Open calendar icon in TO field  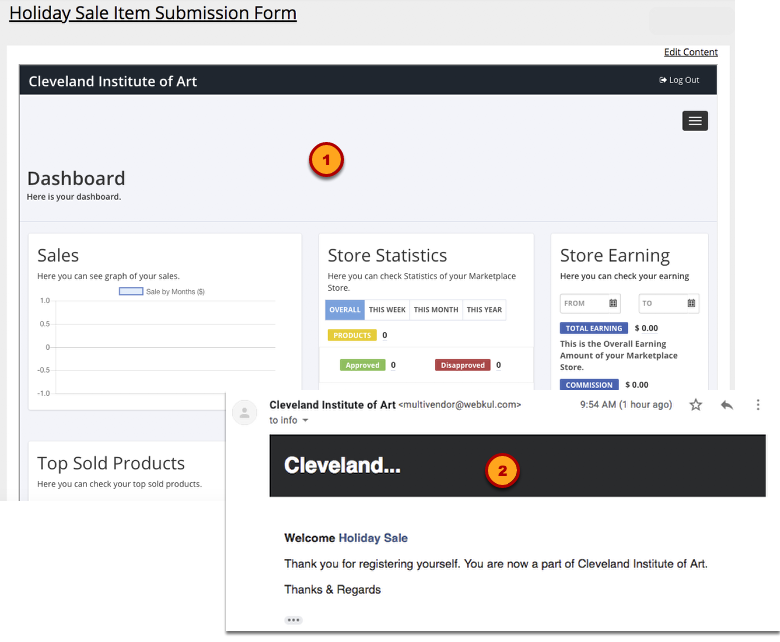[691, 303]
